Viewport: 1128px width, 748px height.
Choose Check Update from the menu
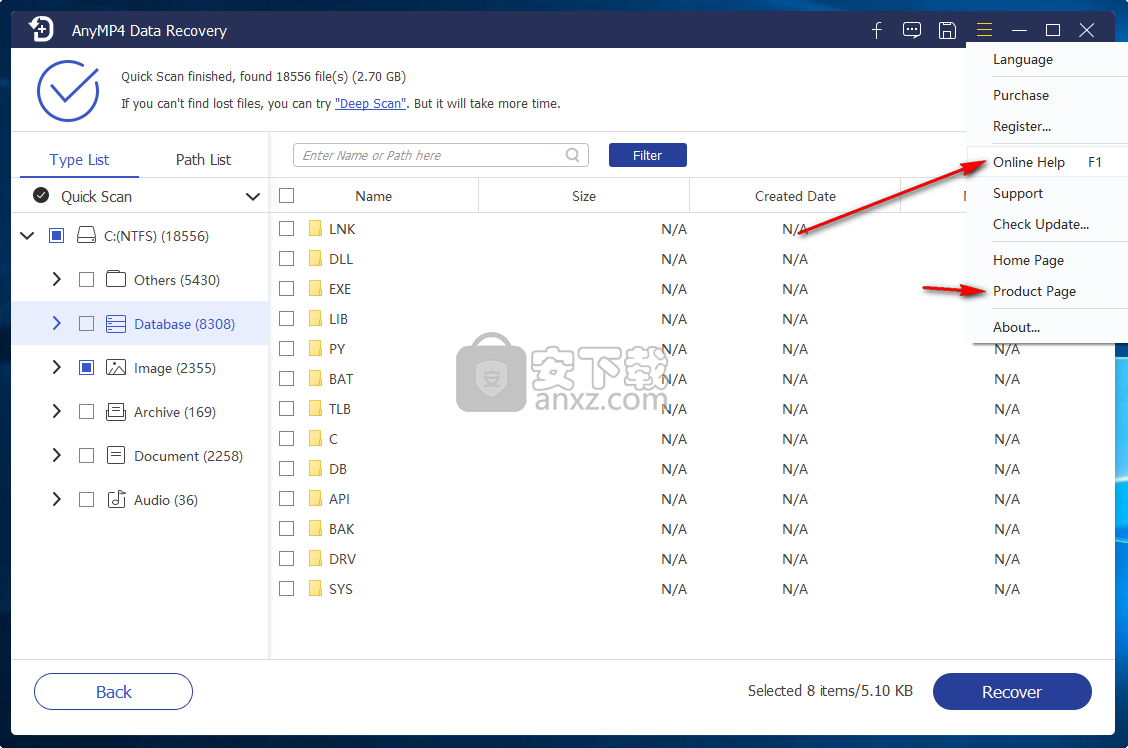tap(1040, 225)
